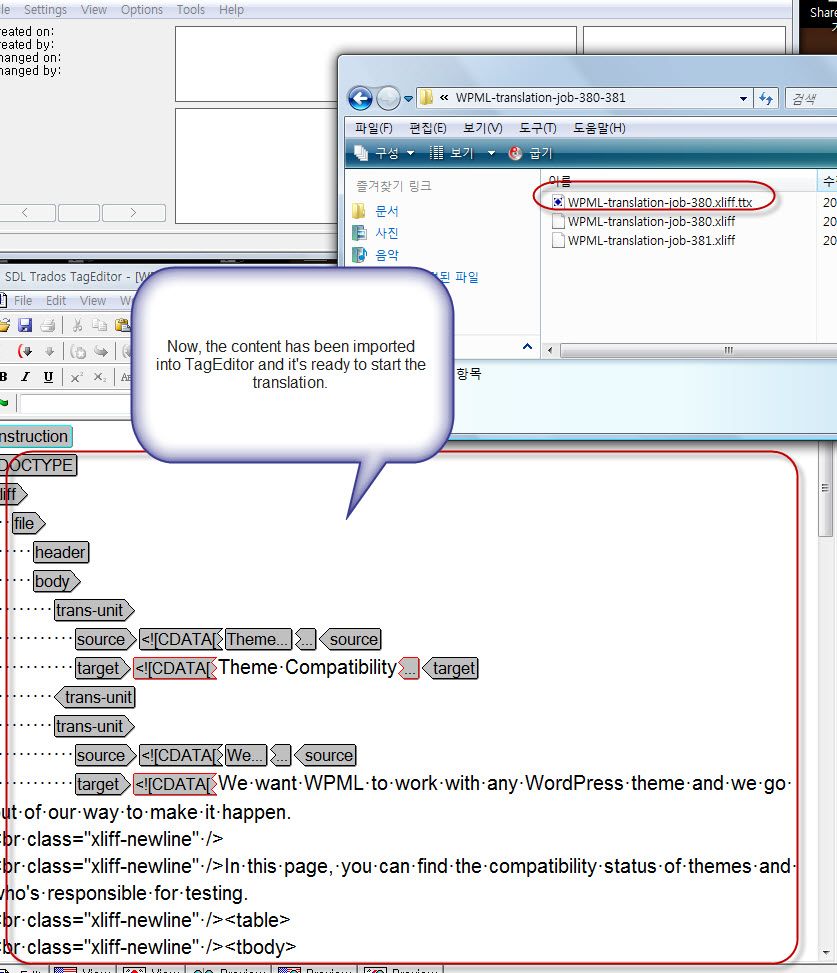Click the grey curved-arrow Copy source icon
Viewport: 837px width, 973px height.
[x=101, y=352]
